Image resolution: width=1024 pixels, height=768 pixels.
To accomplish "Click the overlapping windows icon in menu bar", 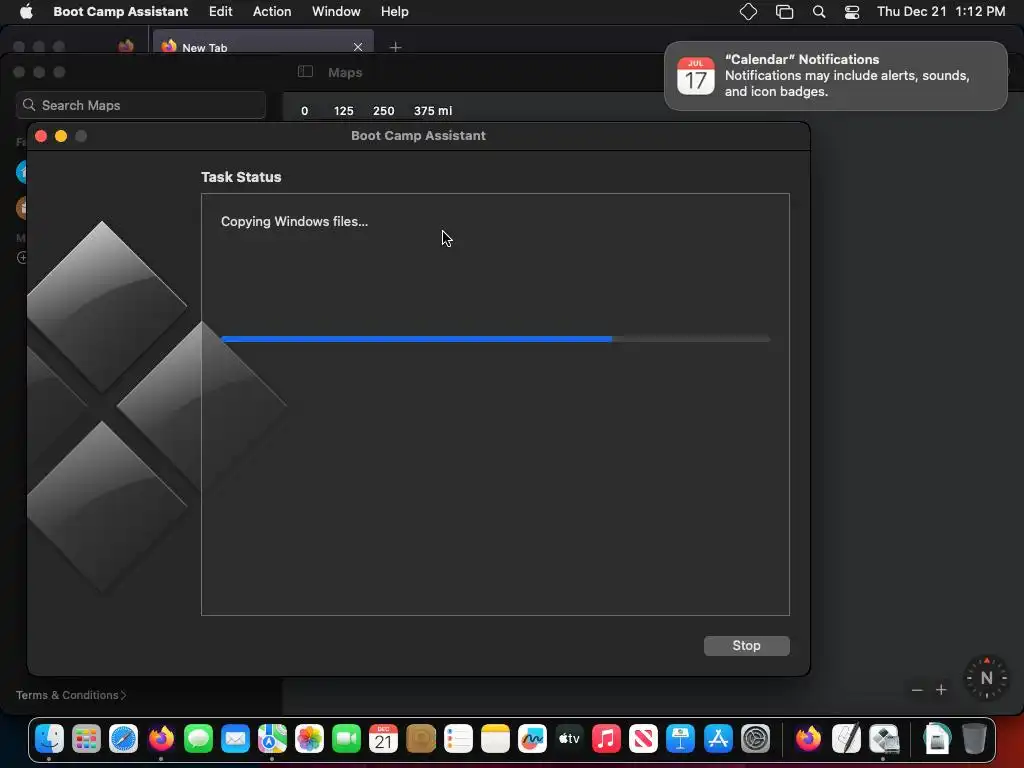I will click(x=784, y=11).
